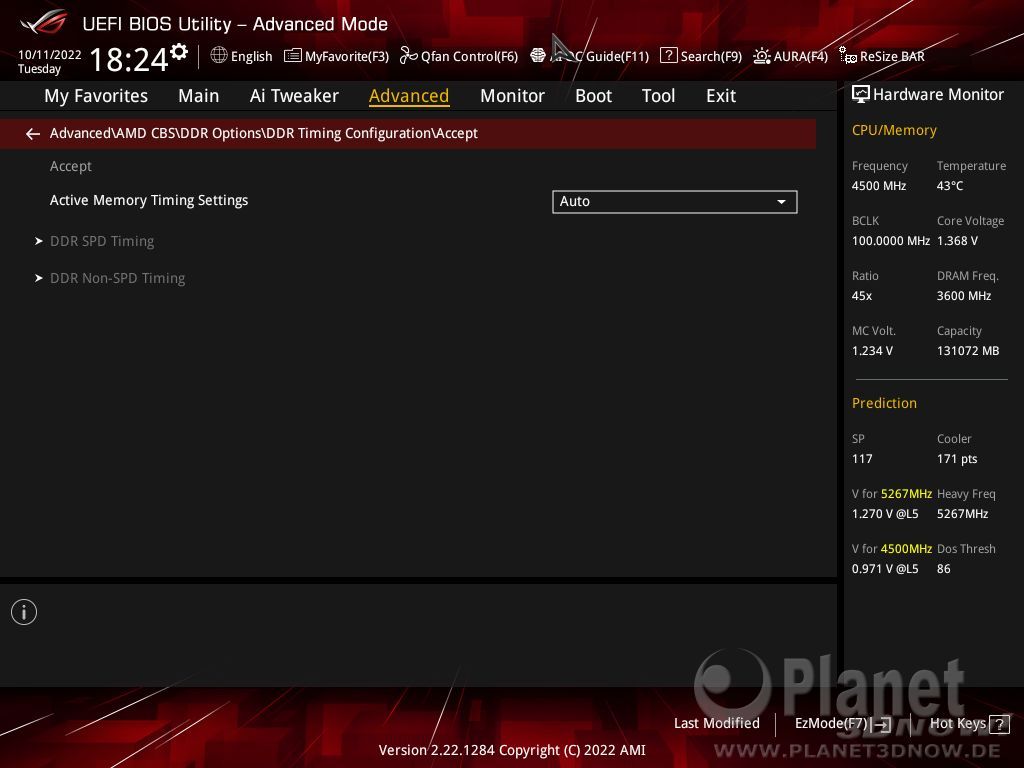Click dropdown arrow next to Auto

781,202
